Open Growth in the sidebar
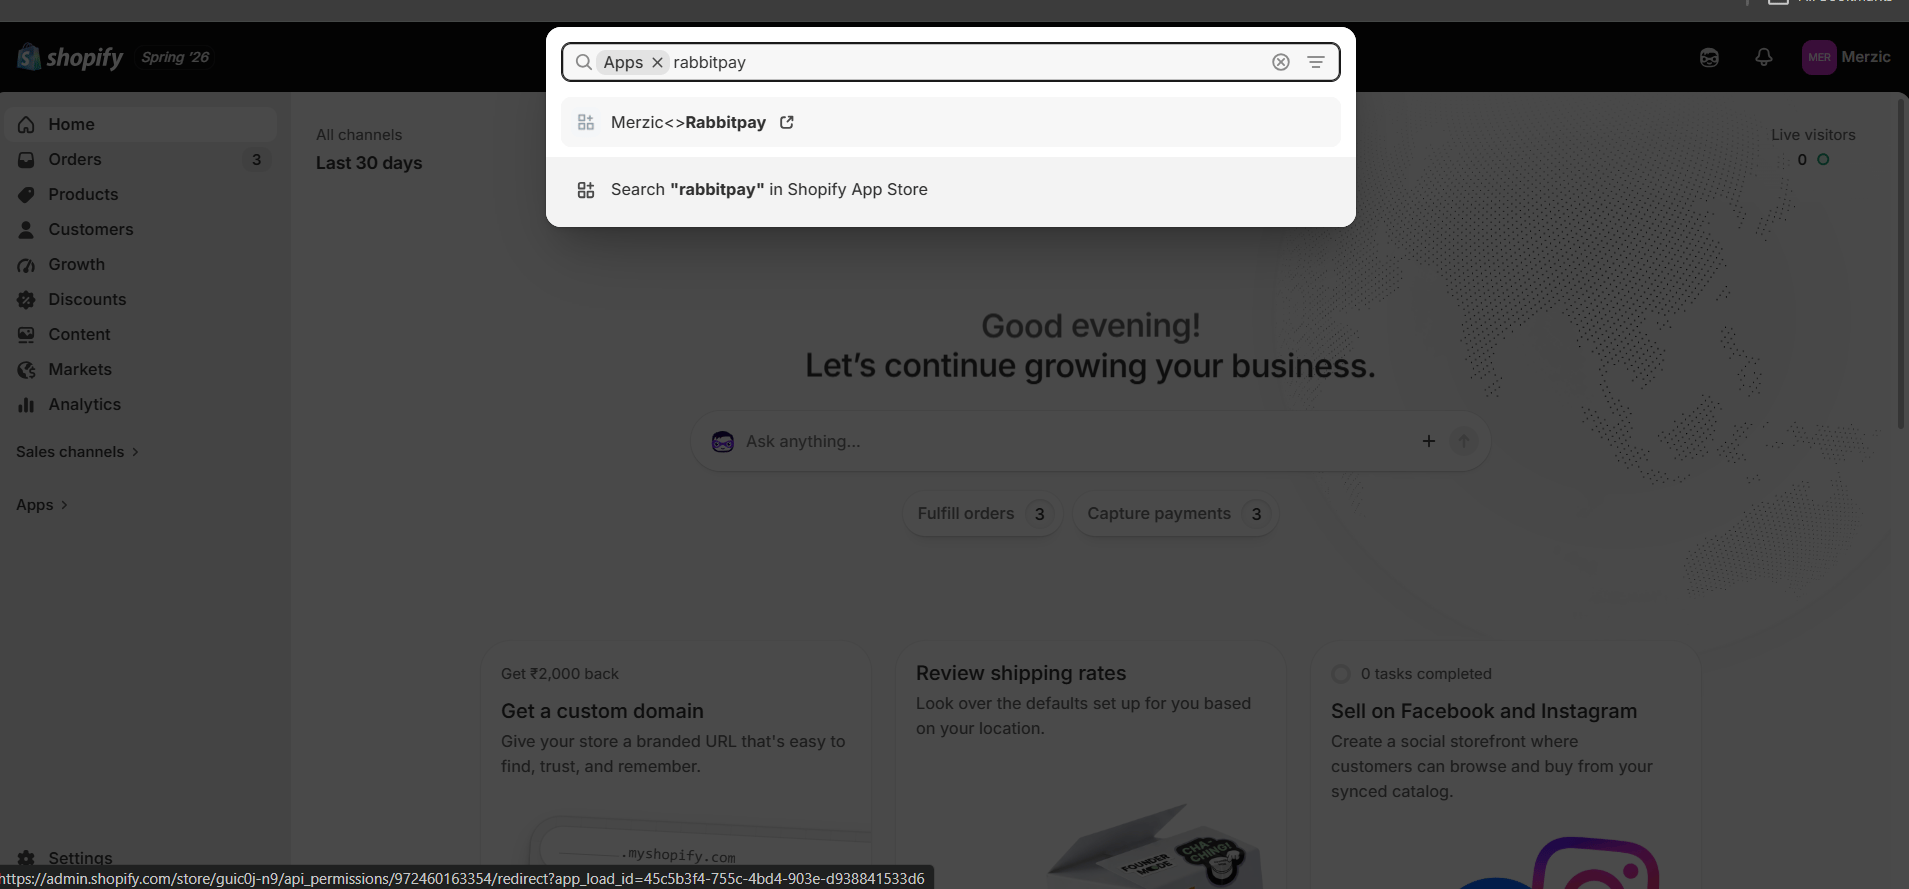 point(140,264)
